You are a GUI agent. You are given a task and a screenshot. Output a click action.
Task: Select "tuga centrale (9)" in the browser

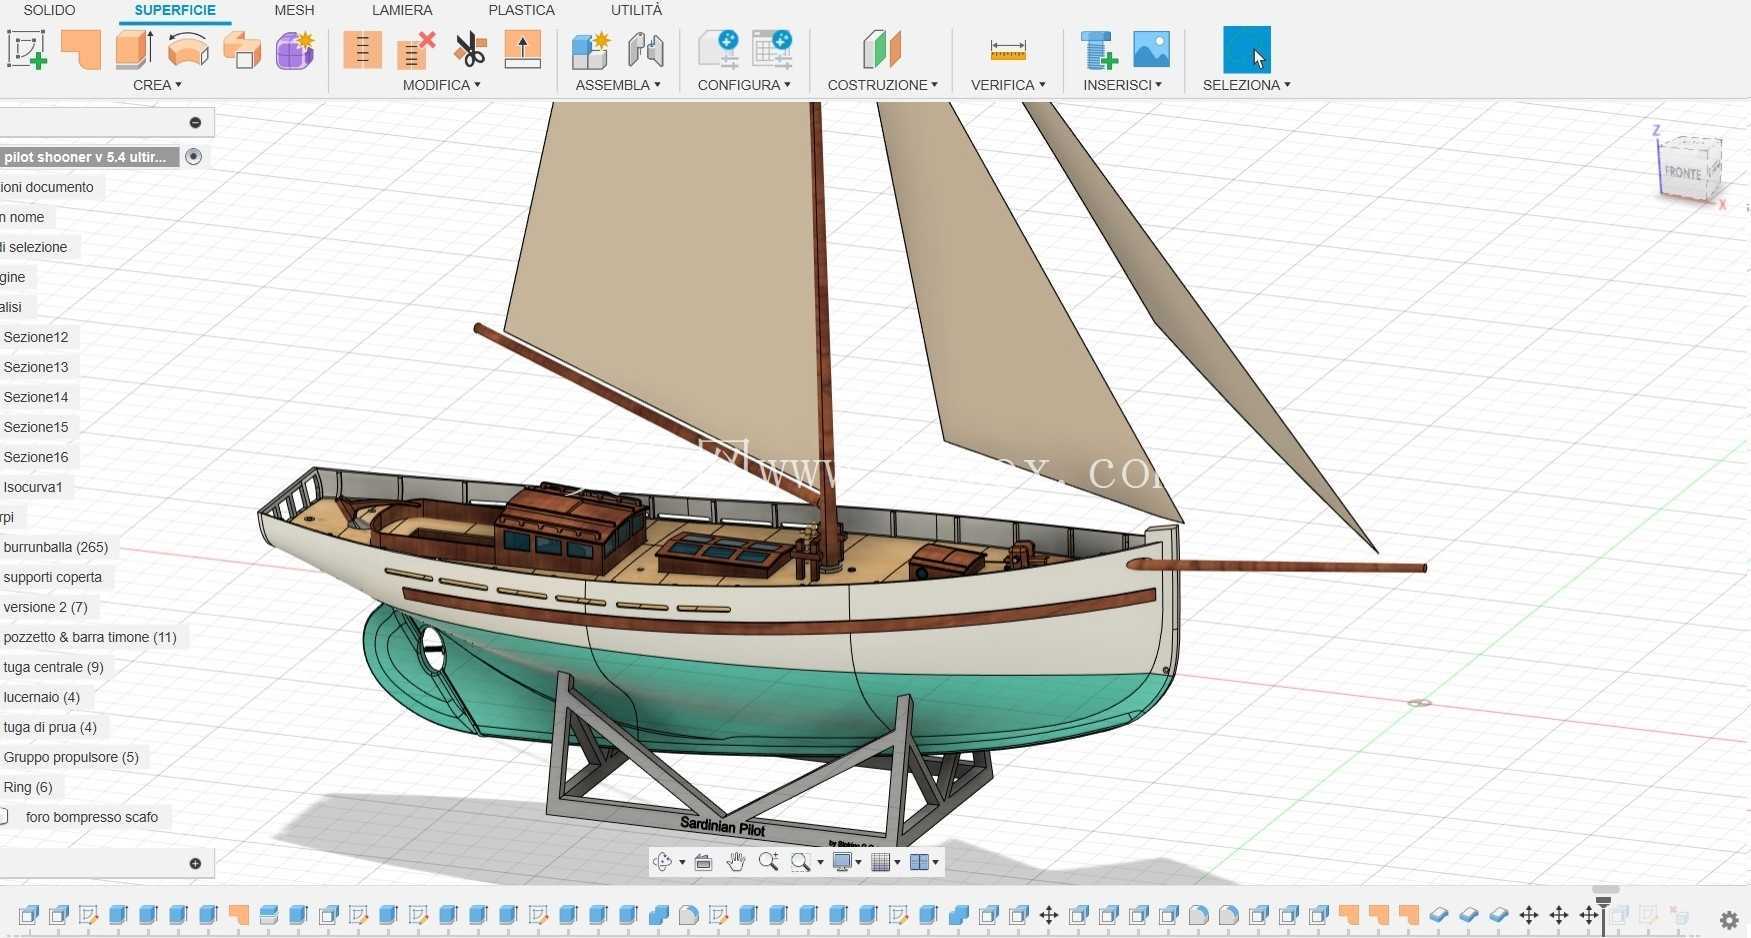(x=54, y=667)
